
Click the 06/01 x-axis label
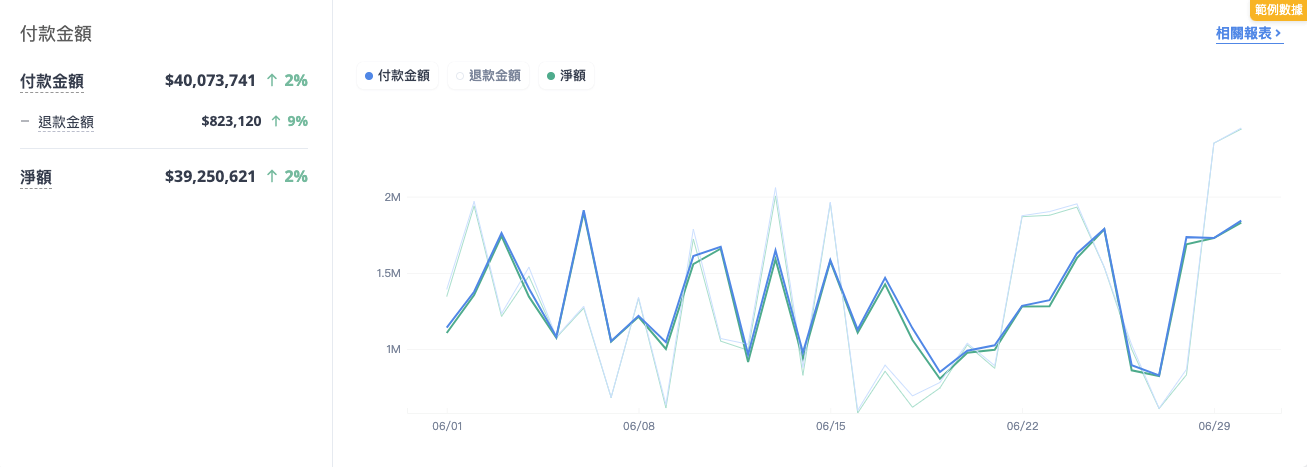coord(447,427)
